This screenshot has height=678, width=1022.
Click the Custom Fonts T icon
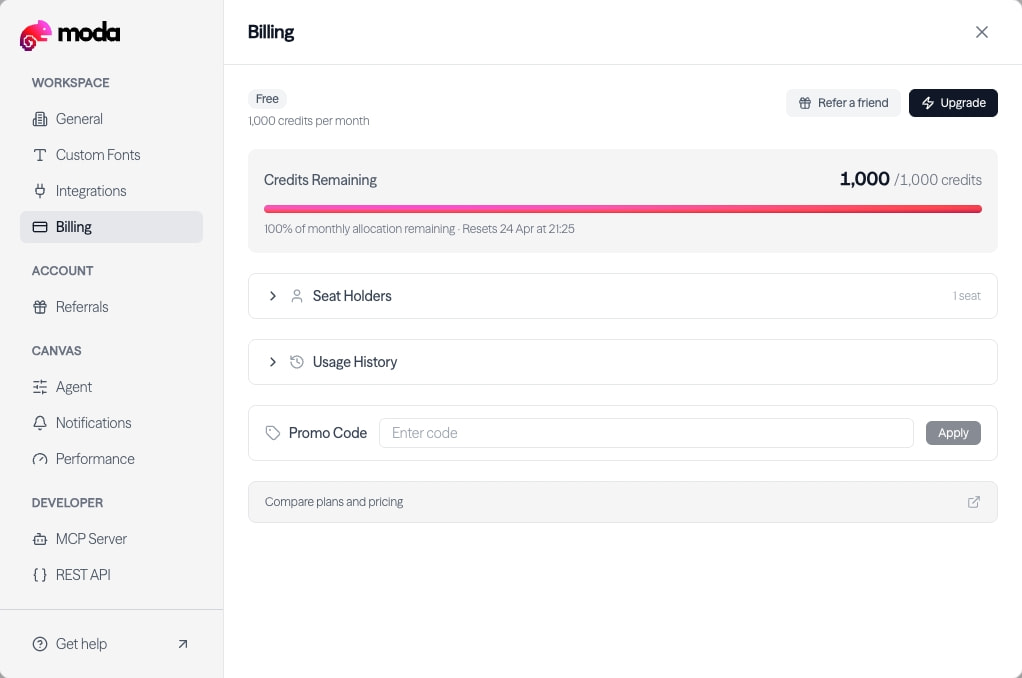40,155
